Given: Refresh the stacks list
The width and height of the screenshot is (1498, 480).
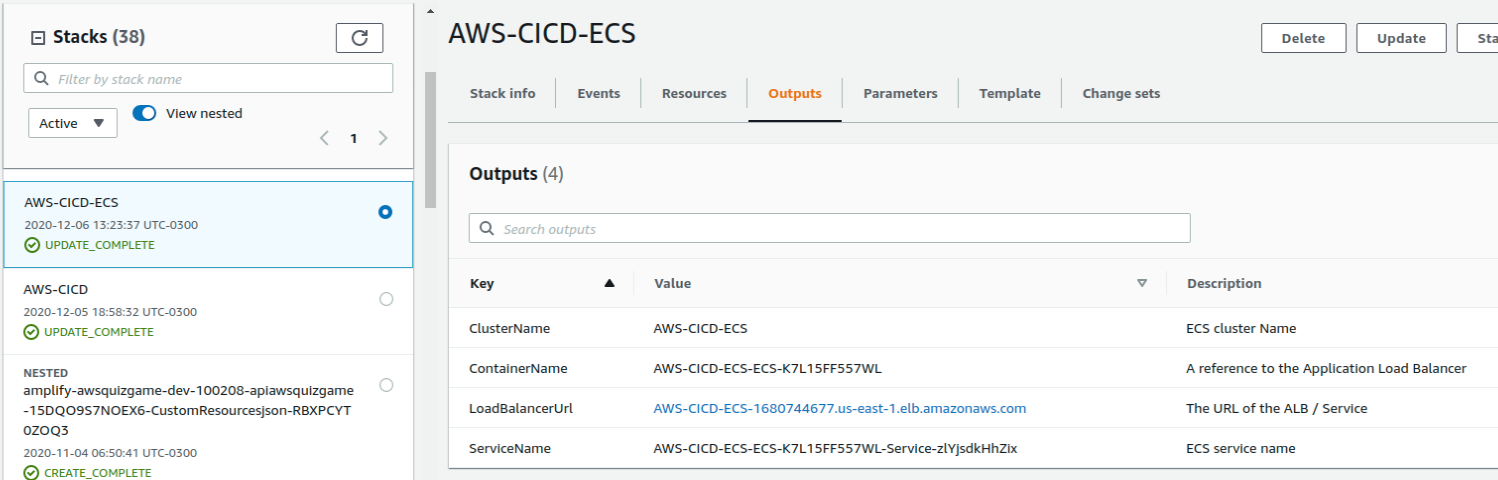Looking at the screenshot, I should coord(359,38).
